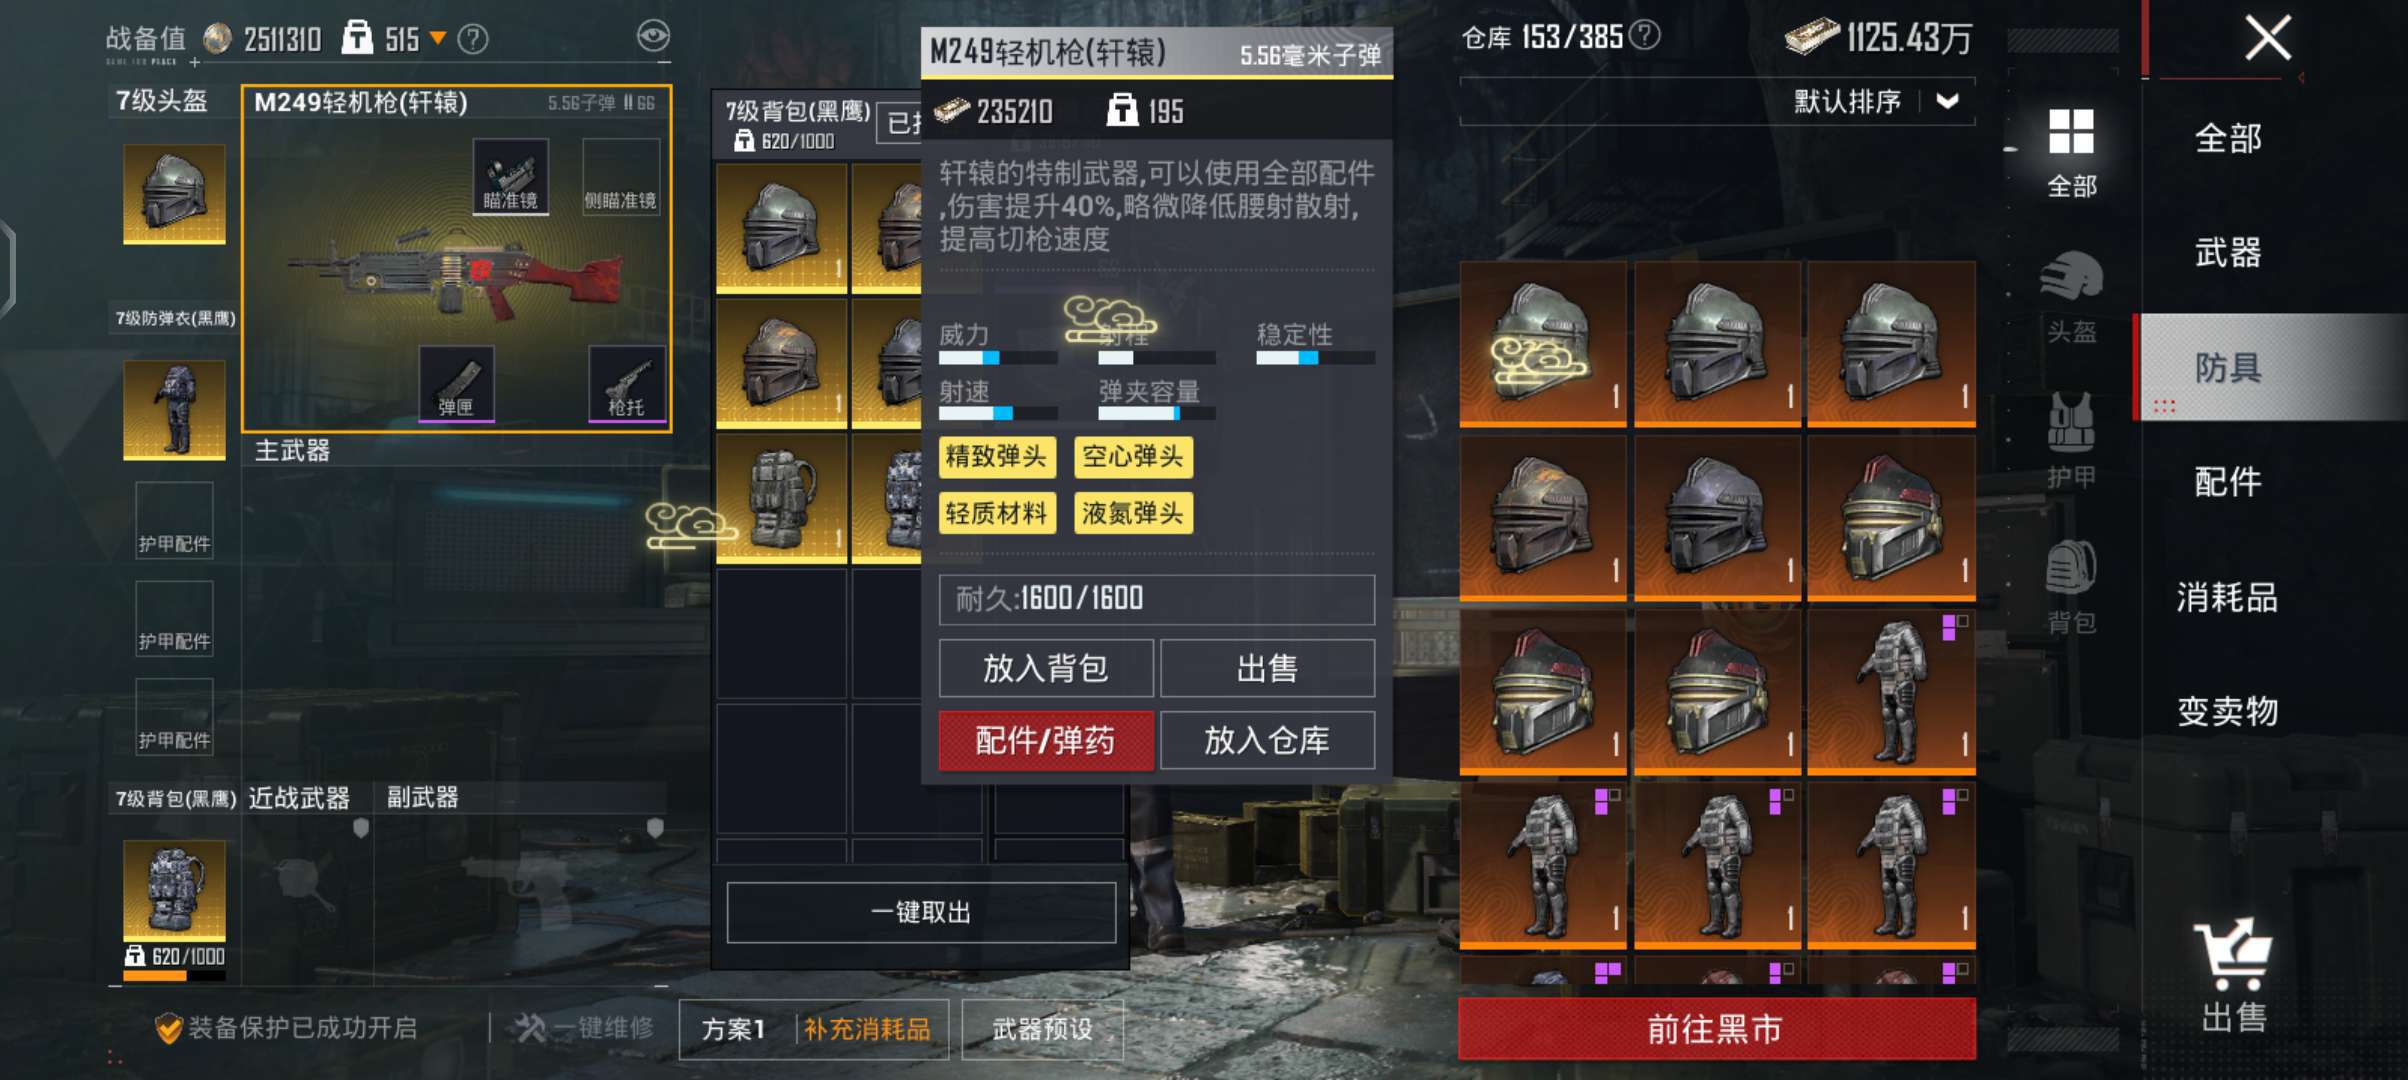Expand the 默认排序 sort dropdown
This screenshot has width=2408, height=1080.
click(1947, 101)
